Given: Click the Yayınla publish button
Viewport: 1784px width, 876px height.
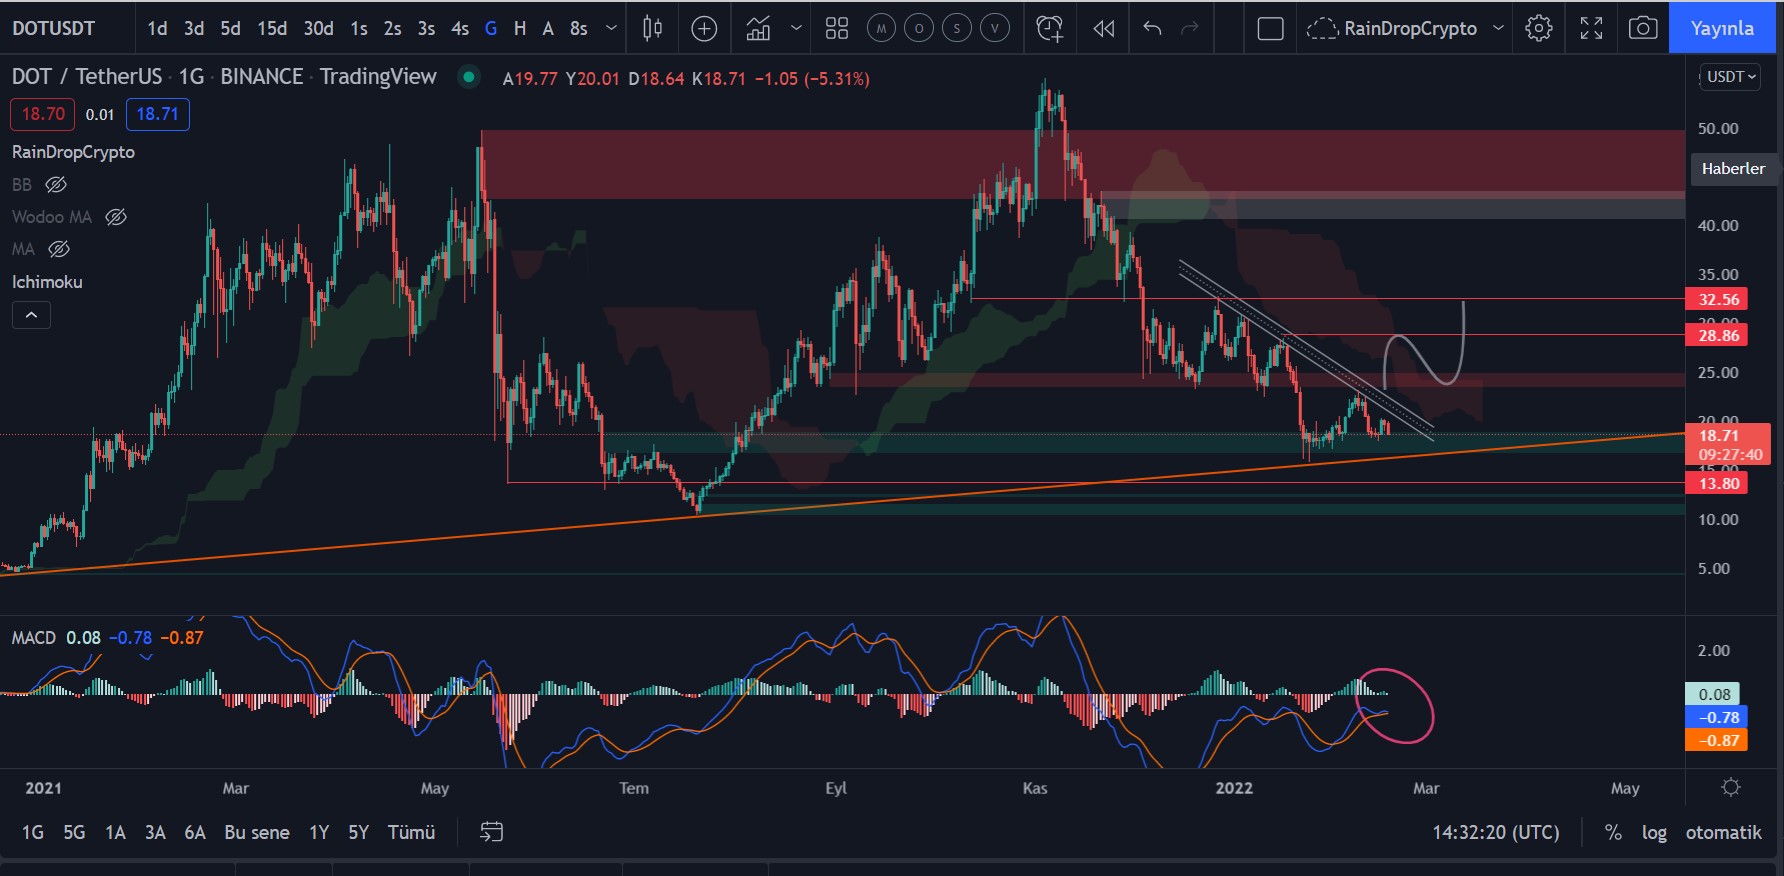Looking at the screenshot, I should [1721, 29].
